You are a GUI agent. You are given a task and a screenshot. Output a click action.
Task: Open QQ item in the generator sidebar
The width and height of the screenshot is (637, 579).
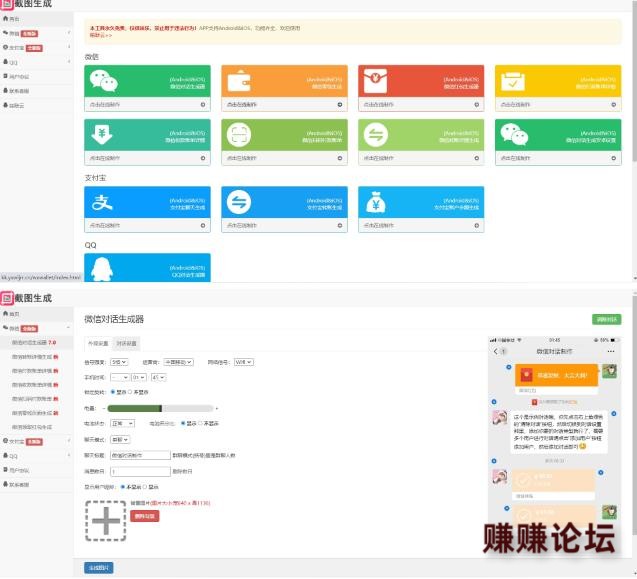37,456
